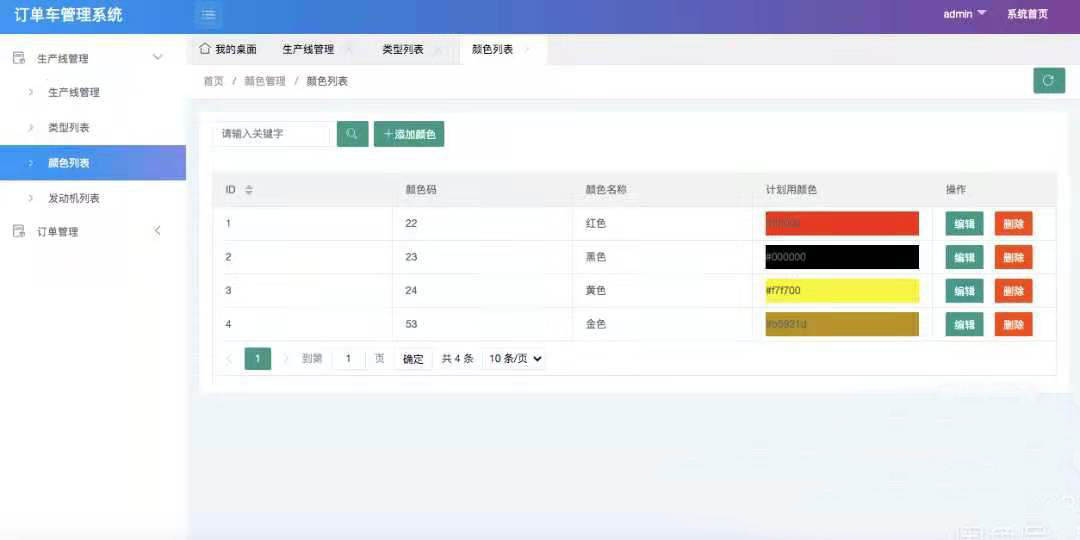Click the 添加颜色 button
Image resolution: width=1080 pixels, height=540 pixels.
(x=409, y=134)
